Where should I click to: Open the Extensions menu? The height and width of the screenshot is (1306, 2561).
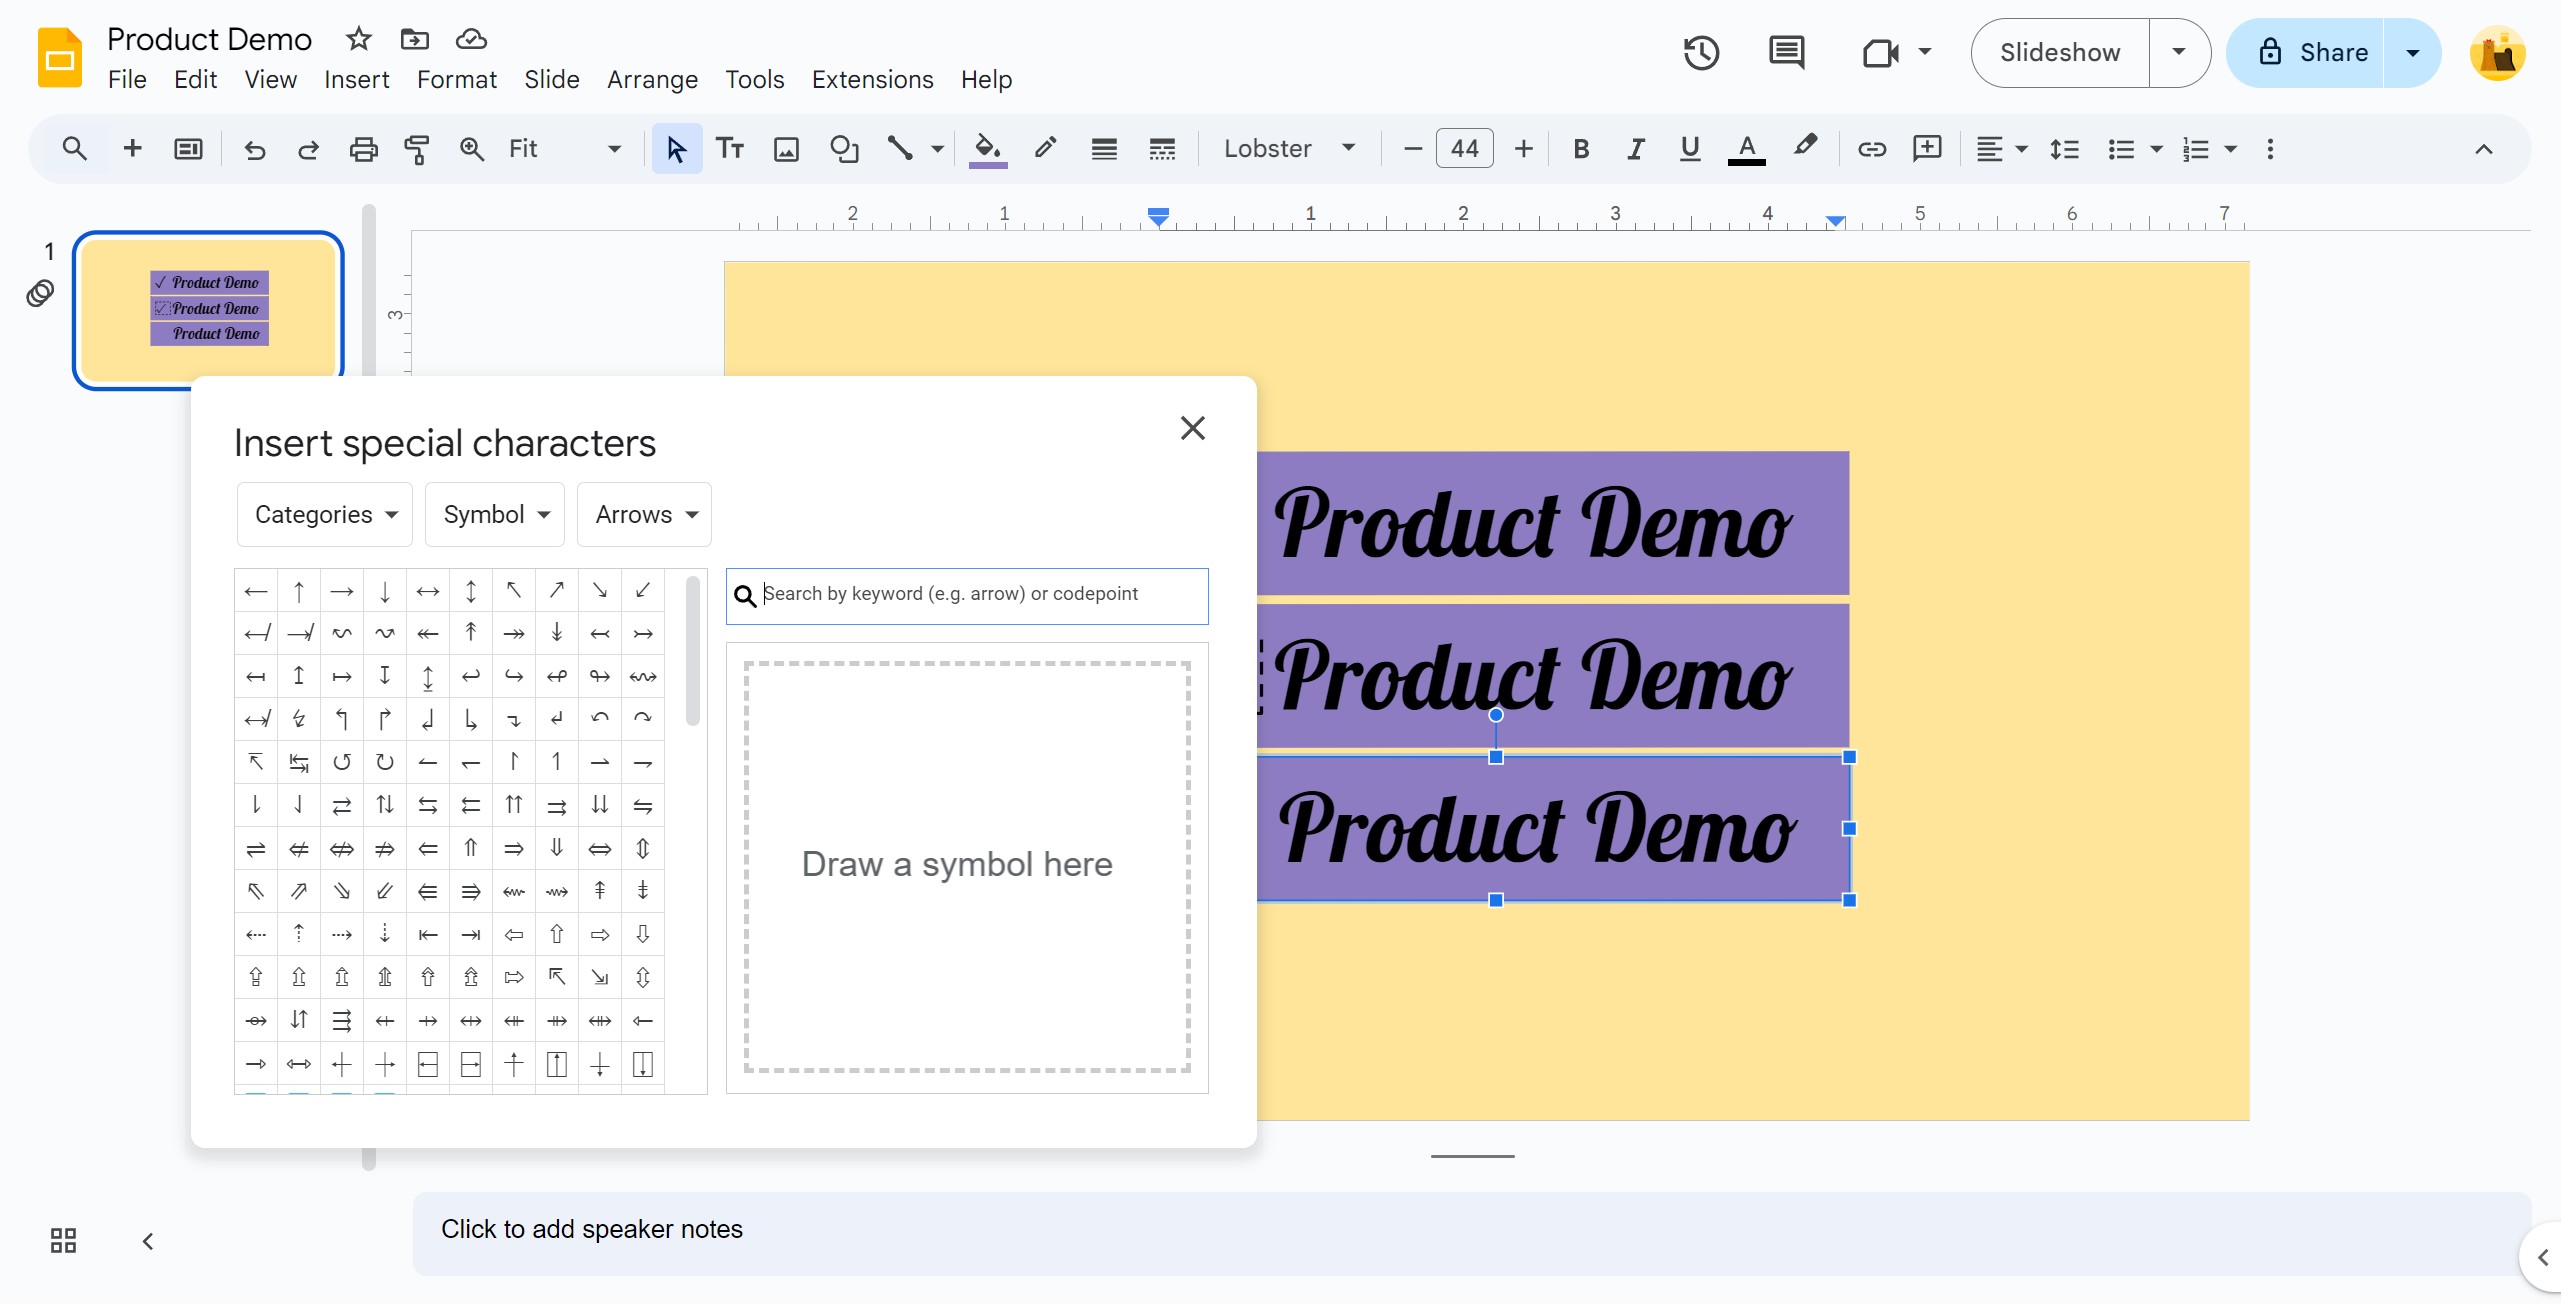pos(872,80)
